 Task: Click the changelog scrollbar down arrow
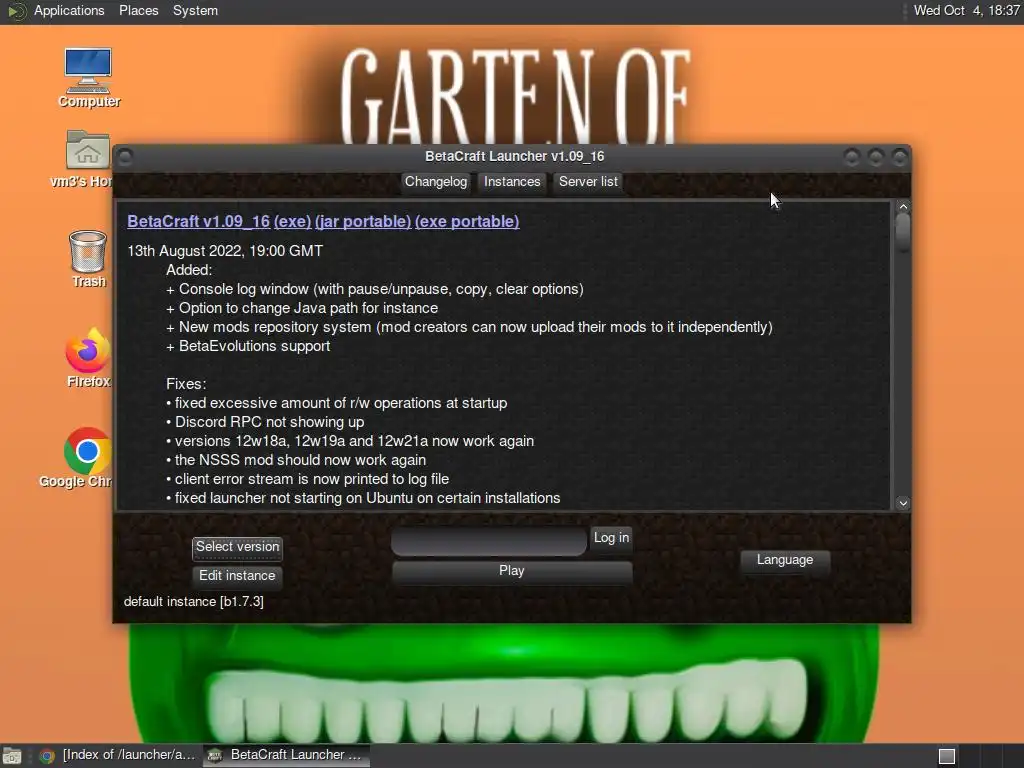coord(903,503)
